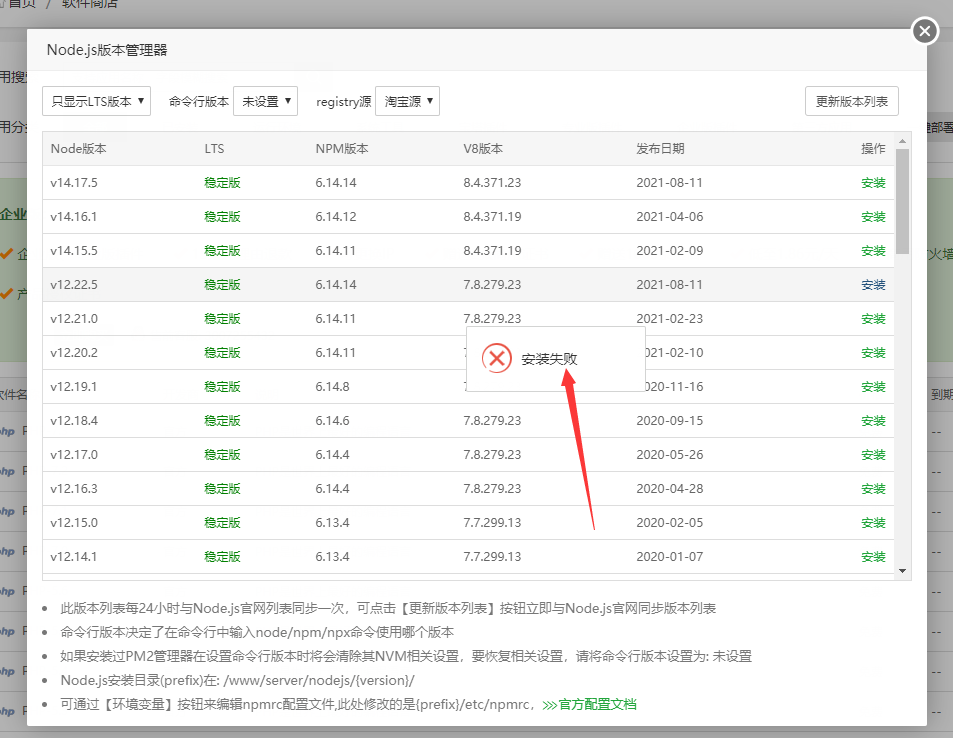
Task: Install Node version v12.16.3
Action: pyautogui.click(x=873, y=489)
